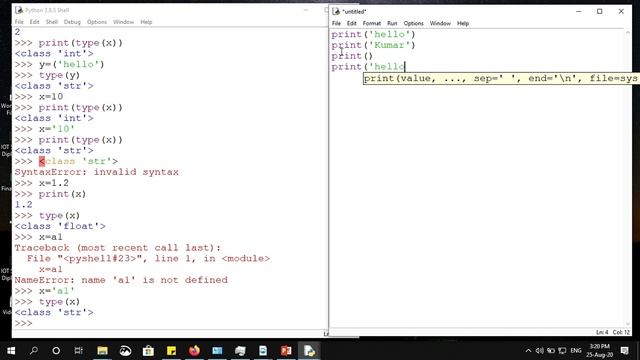640x360 pixels.
Task: Minimize the untitled editor window
Action: (578, 11)
